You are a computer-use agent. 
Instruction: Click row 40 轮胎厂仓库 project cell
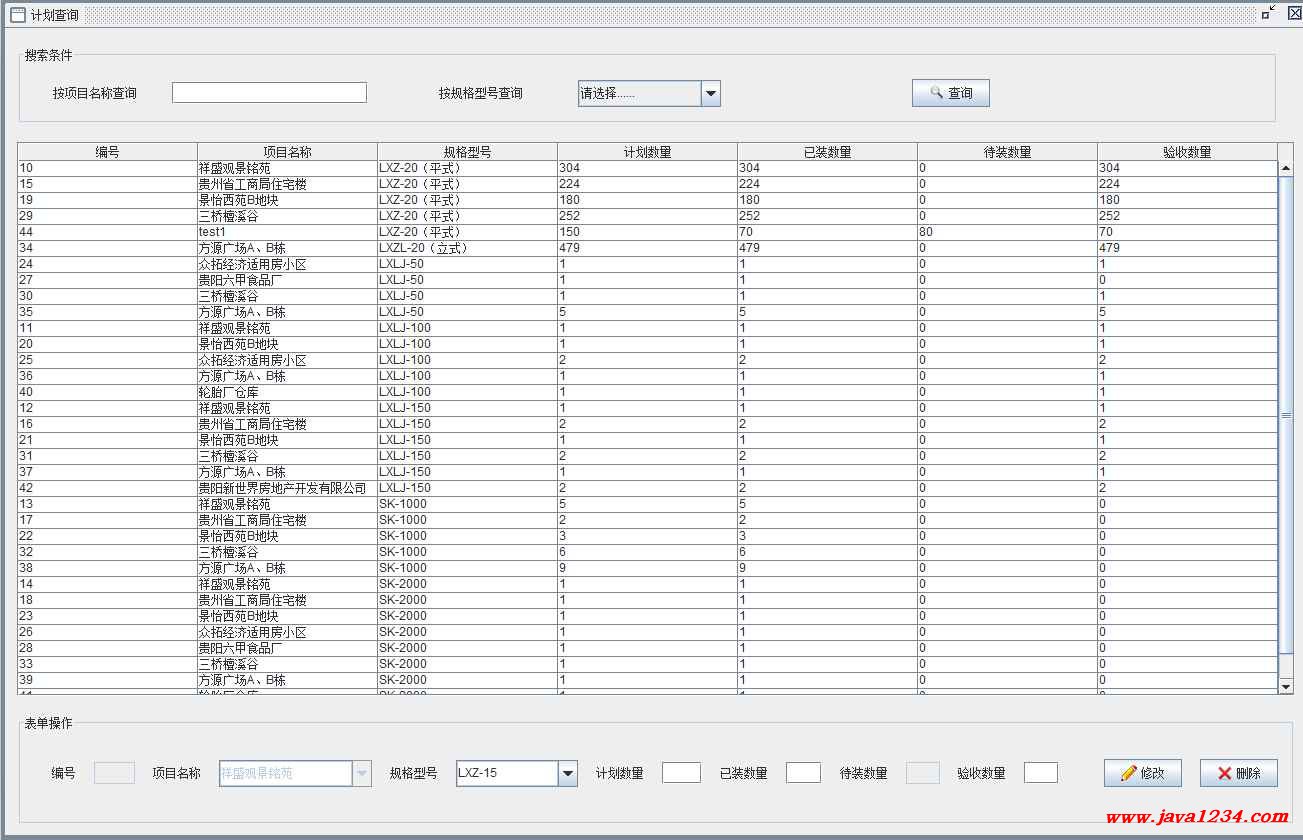(288, 392)
